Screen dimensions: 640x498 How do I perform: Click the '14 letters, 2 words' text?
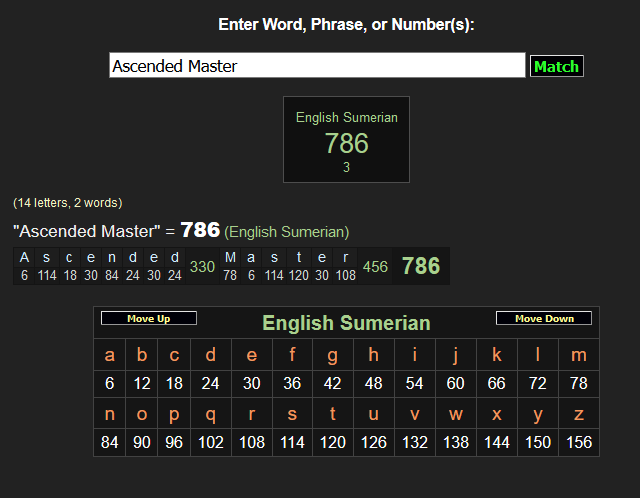[68, 203]
